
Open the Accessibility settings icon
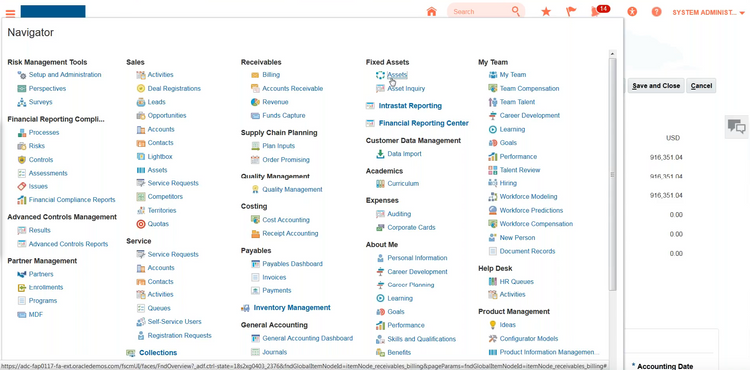point(632,12)
